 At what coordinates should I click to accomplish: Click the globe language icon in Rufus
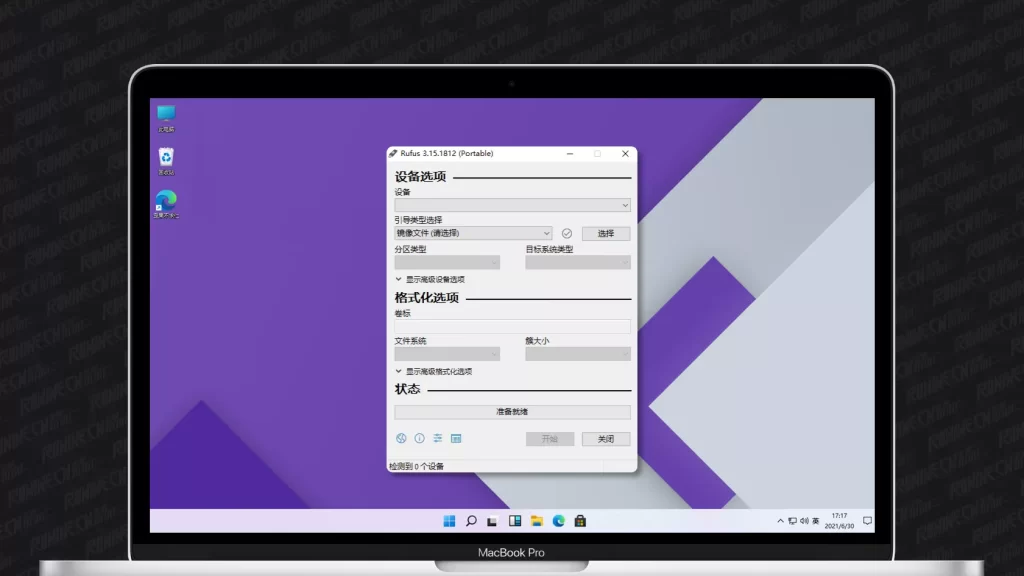(401, 439)
